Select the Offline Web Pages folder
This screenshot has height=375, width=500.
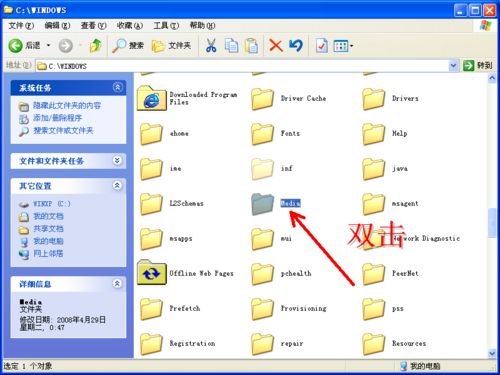coord(186,273)
